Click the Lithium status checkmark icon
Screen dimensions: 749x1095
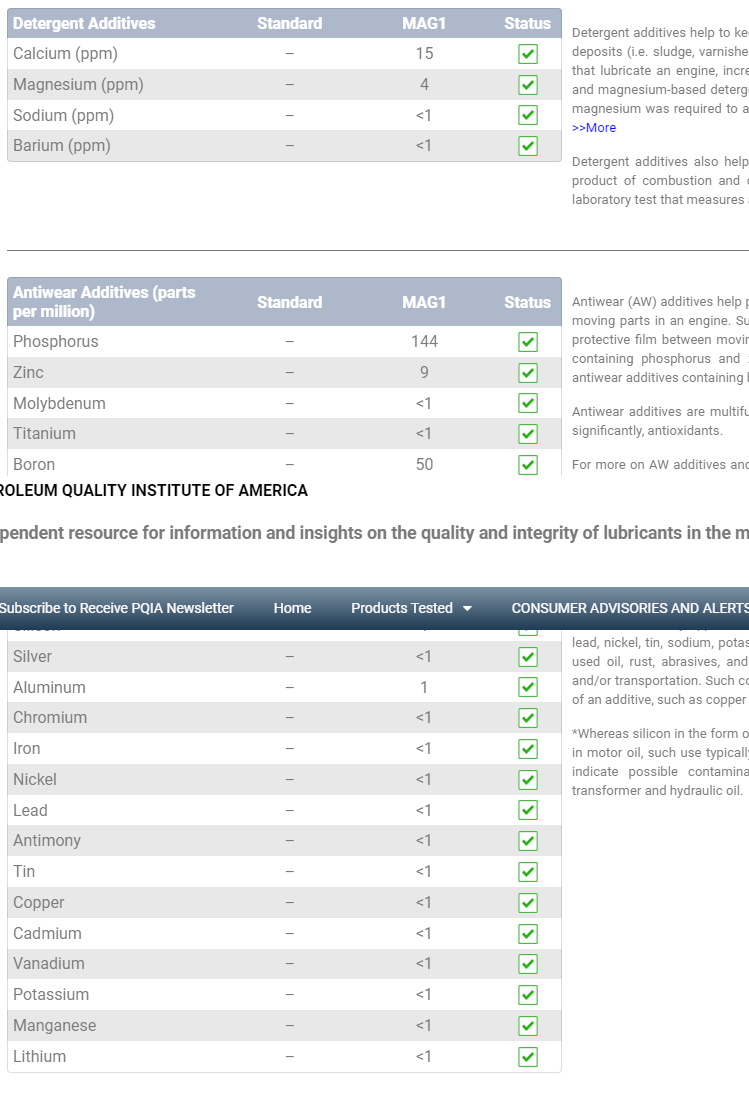coord(528,1057)
